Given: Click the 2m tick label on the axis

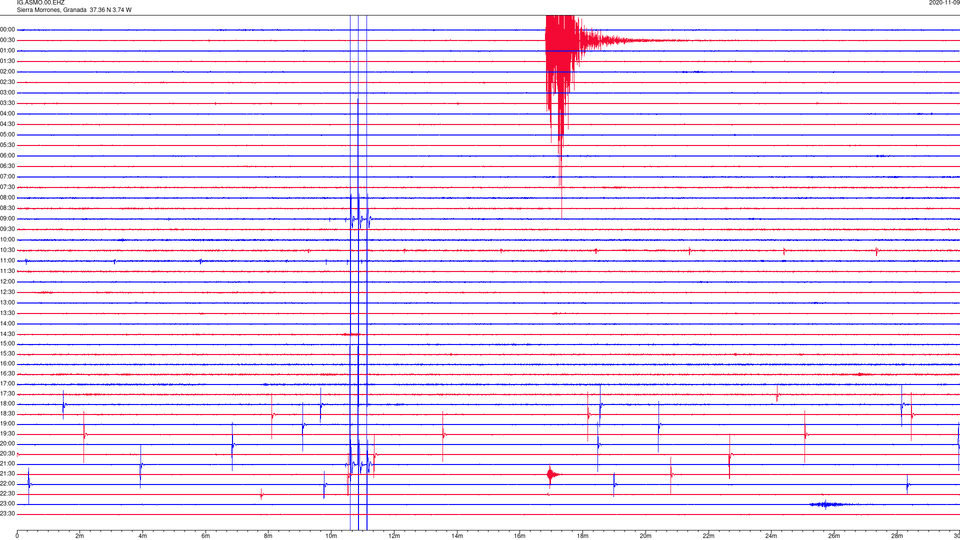Looking at the screenshot, I should pyautogui.click(x=80, y=536).
